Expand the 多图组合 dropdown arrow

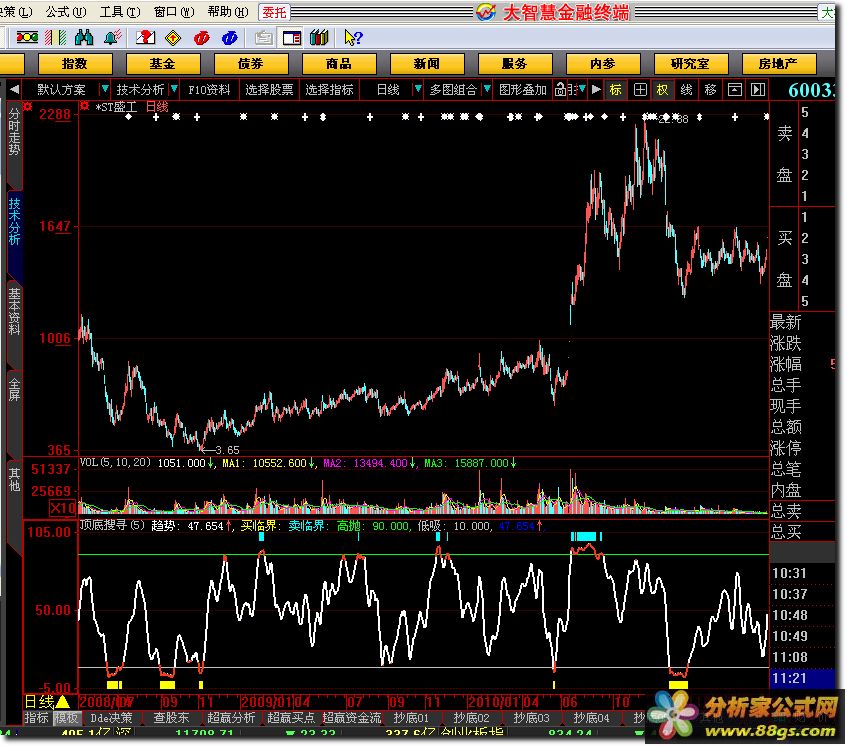click(487, 89)
